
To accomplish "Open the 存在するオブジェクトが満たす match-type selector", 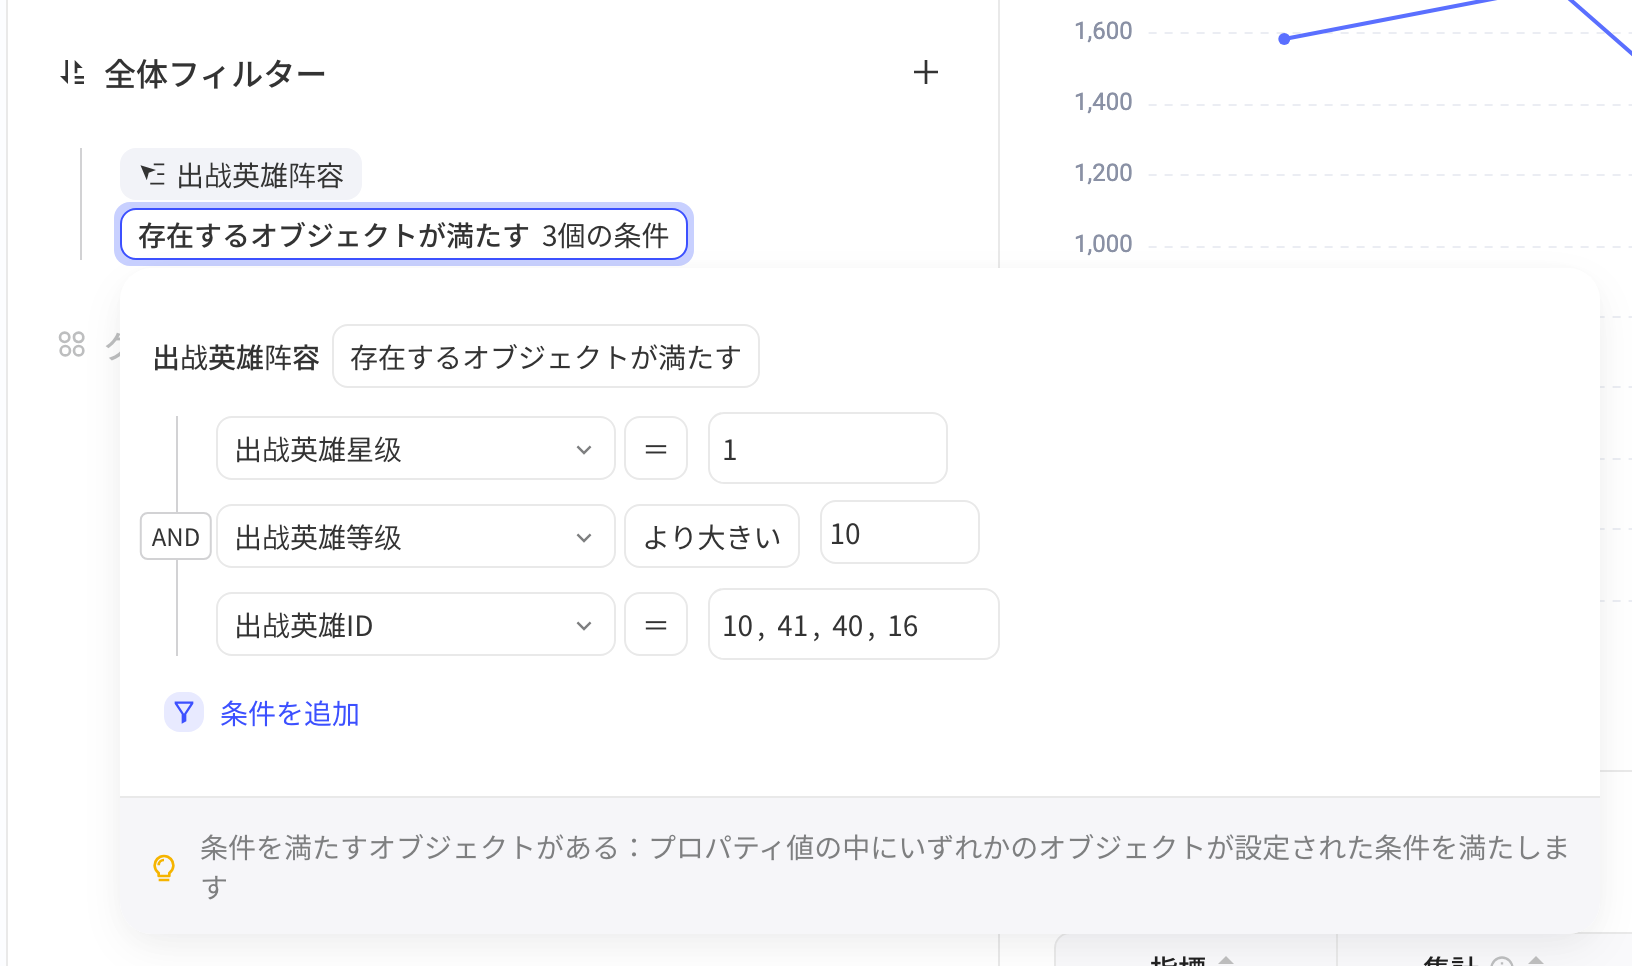I will [546, 356].
